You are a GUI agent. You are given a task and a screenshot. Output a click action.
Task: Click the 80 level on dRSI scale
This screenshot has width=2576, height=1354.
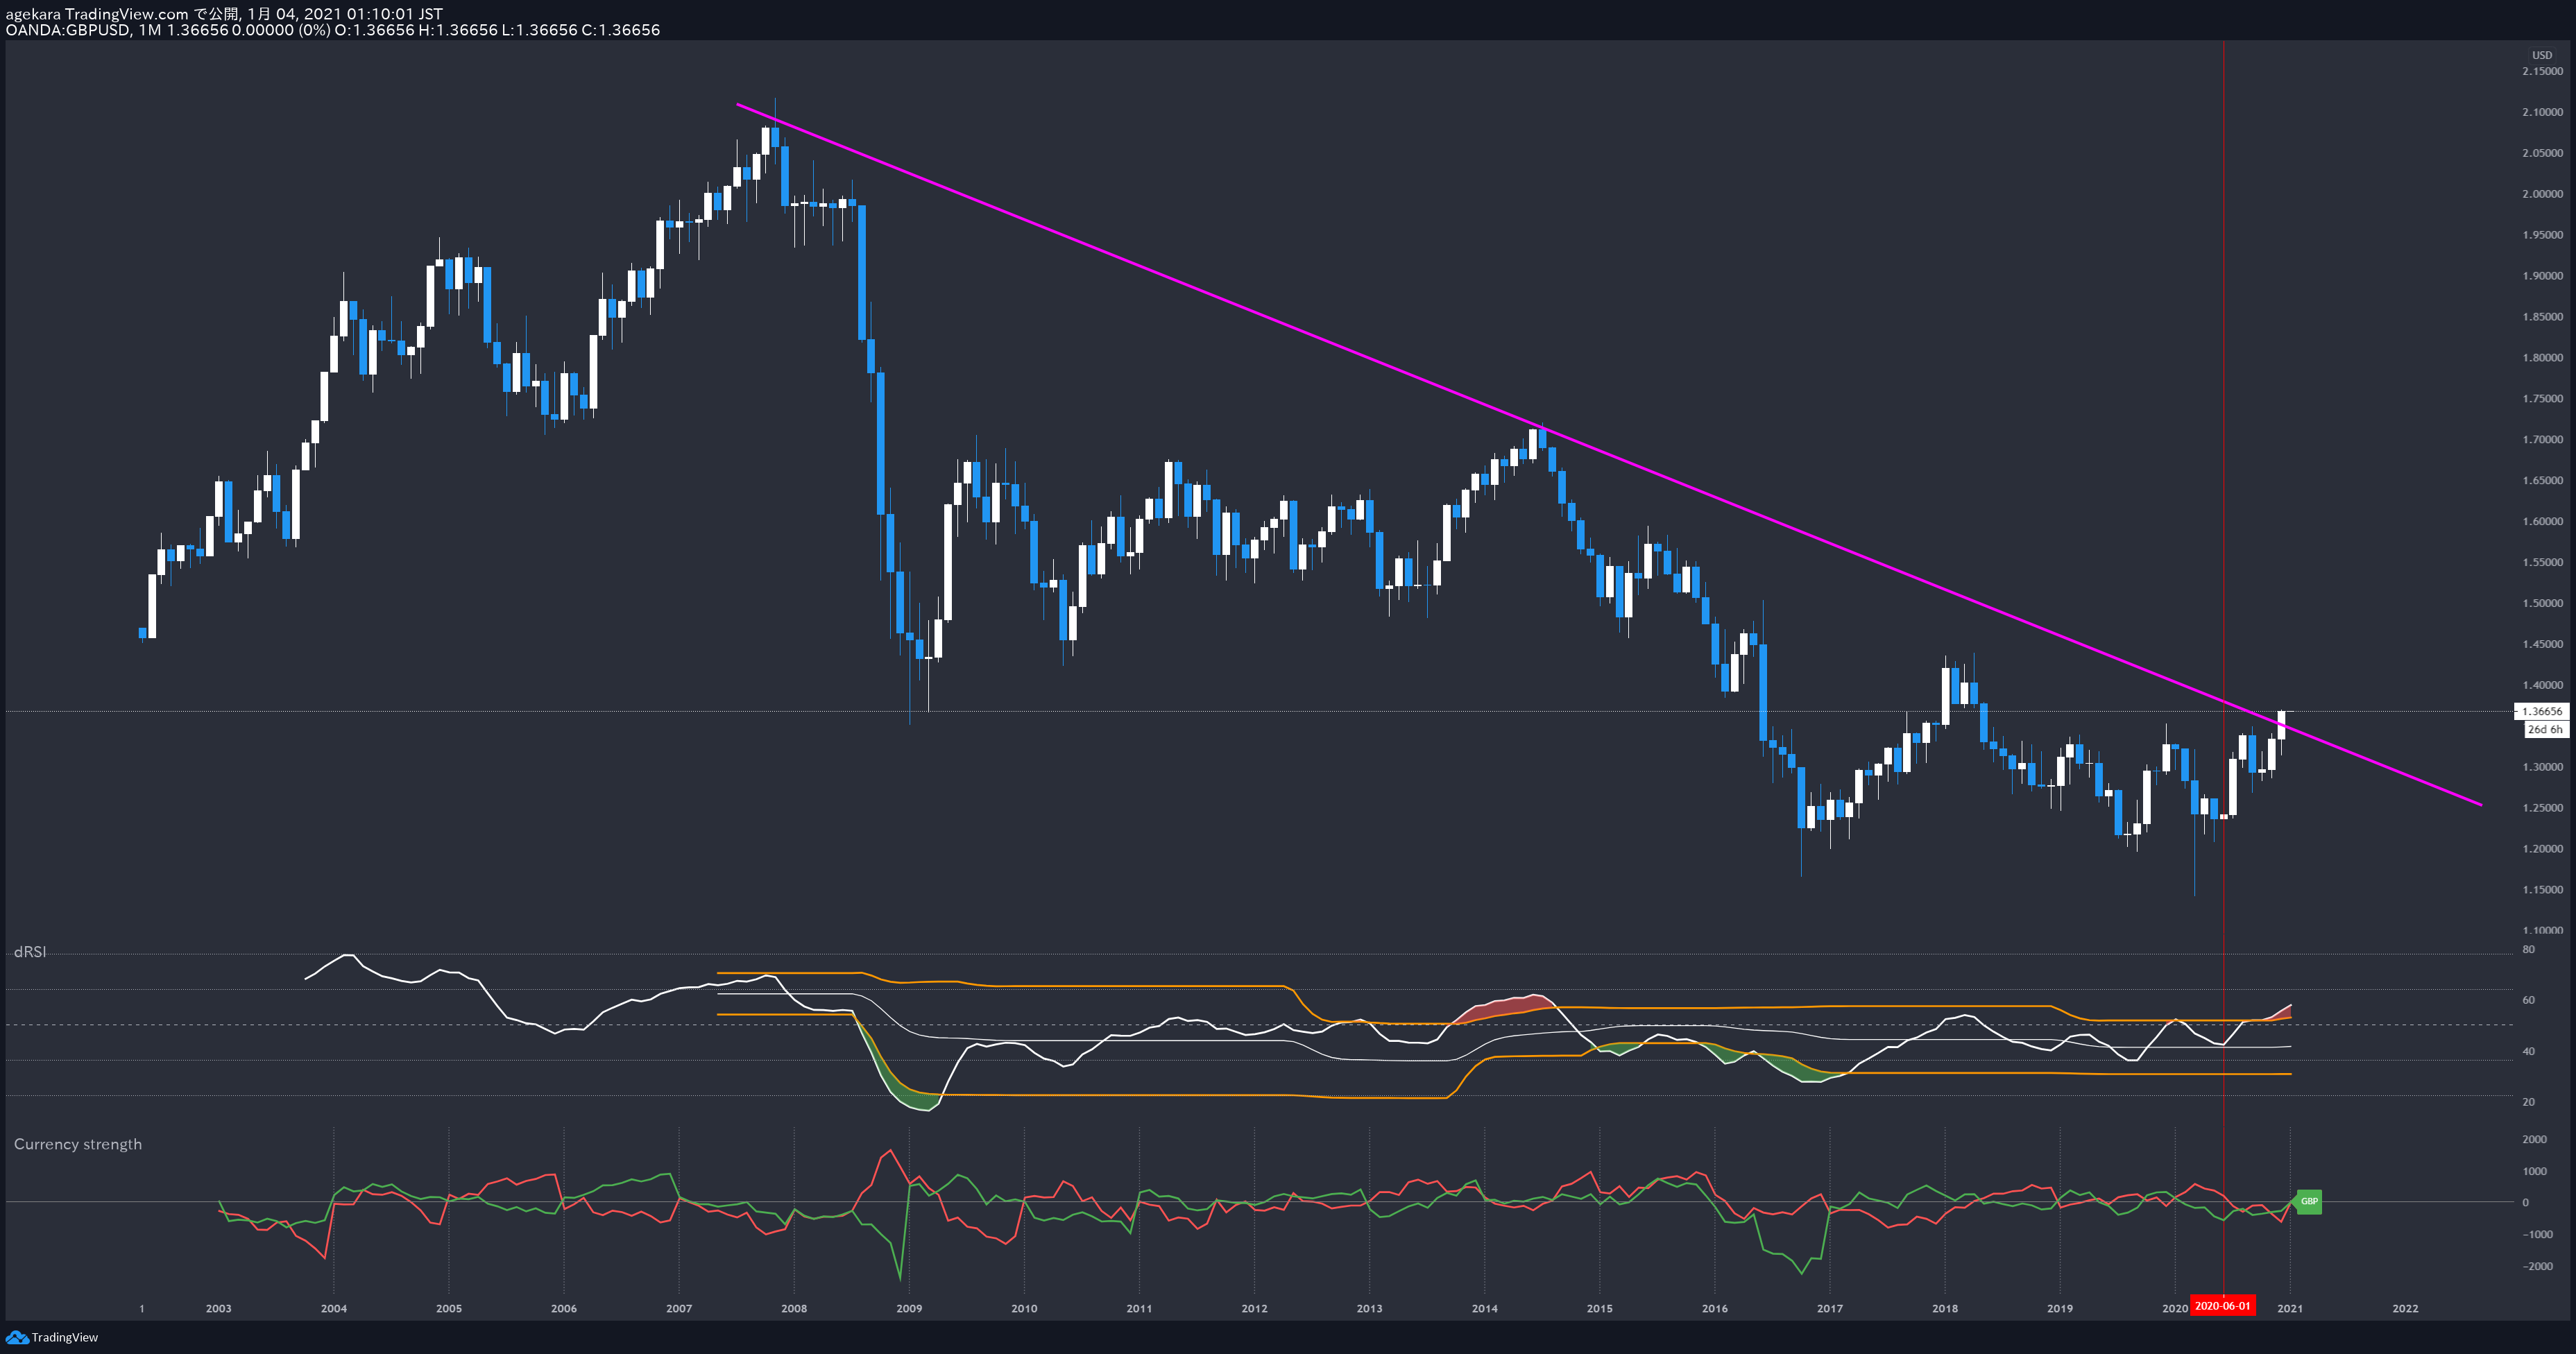click(x=2528, y=950)
